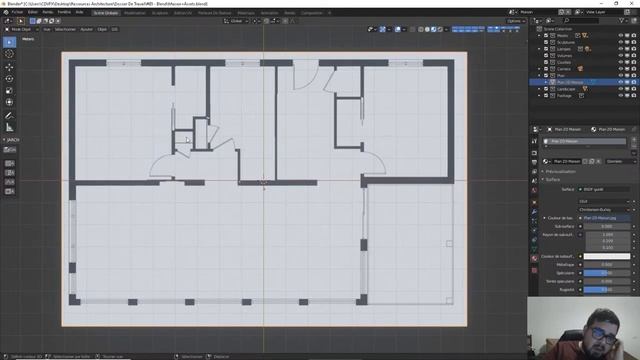Click the Blender logo menu icon

[6, 12]
